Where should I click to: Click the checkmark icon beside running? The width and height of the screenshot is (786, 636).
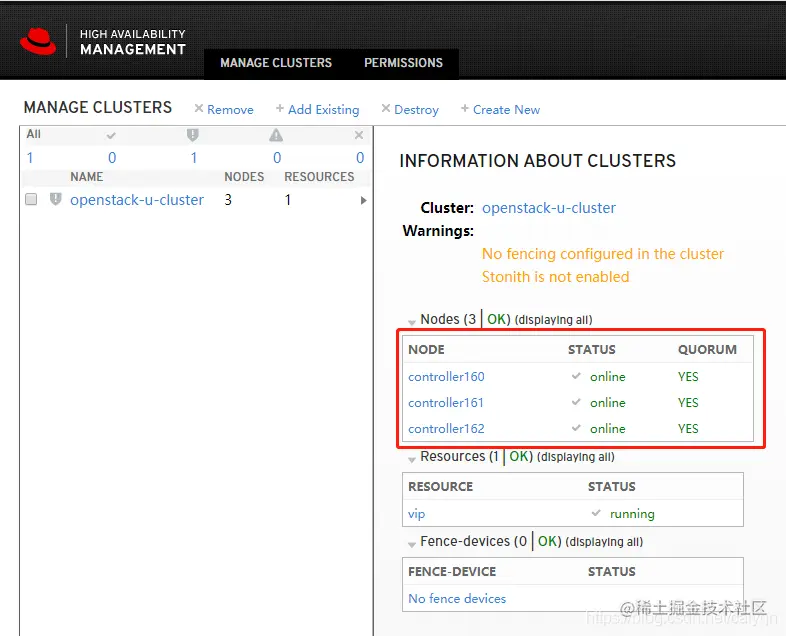click(x=596, y=513)
